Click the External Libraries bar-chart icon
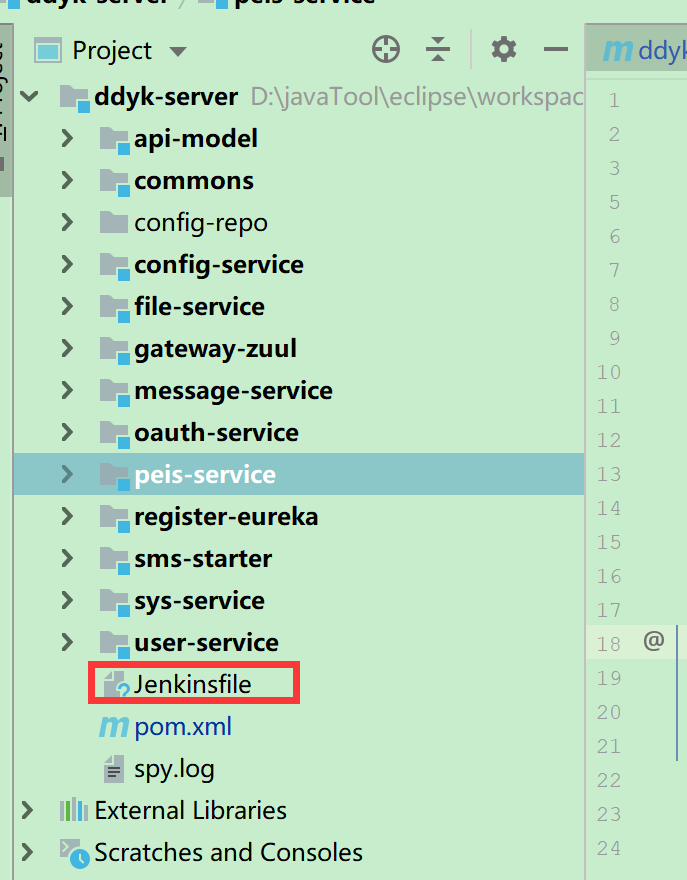687x880 pixels. [75, 810]
